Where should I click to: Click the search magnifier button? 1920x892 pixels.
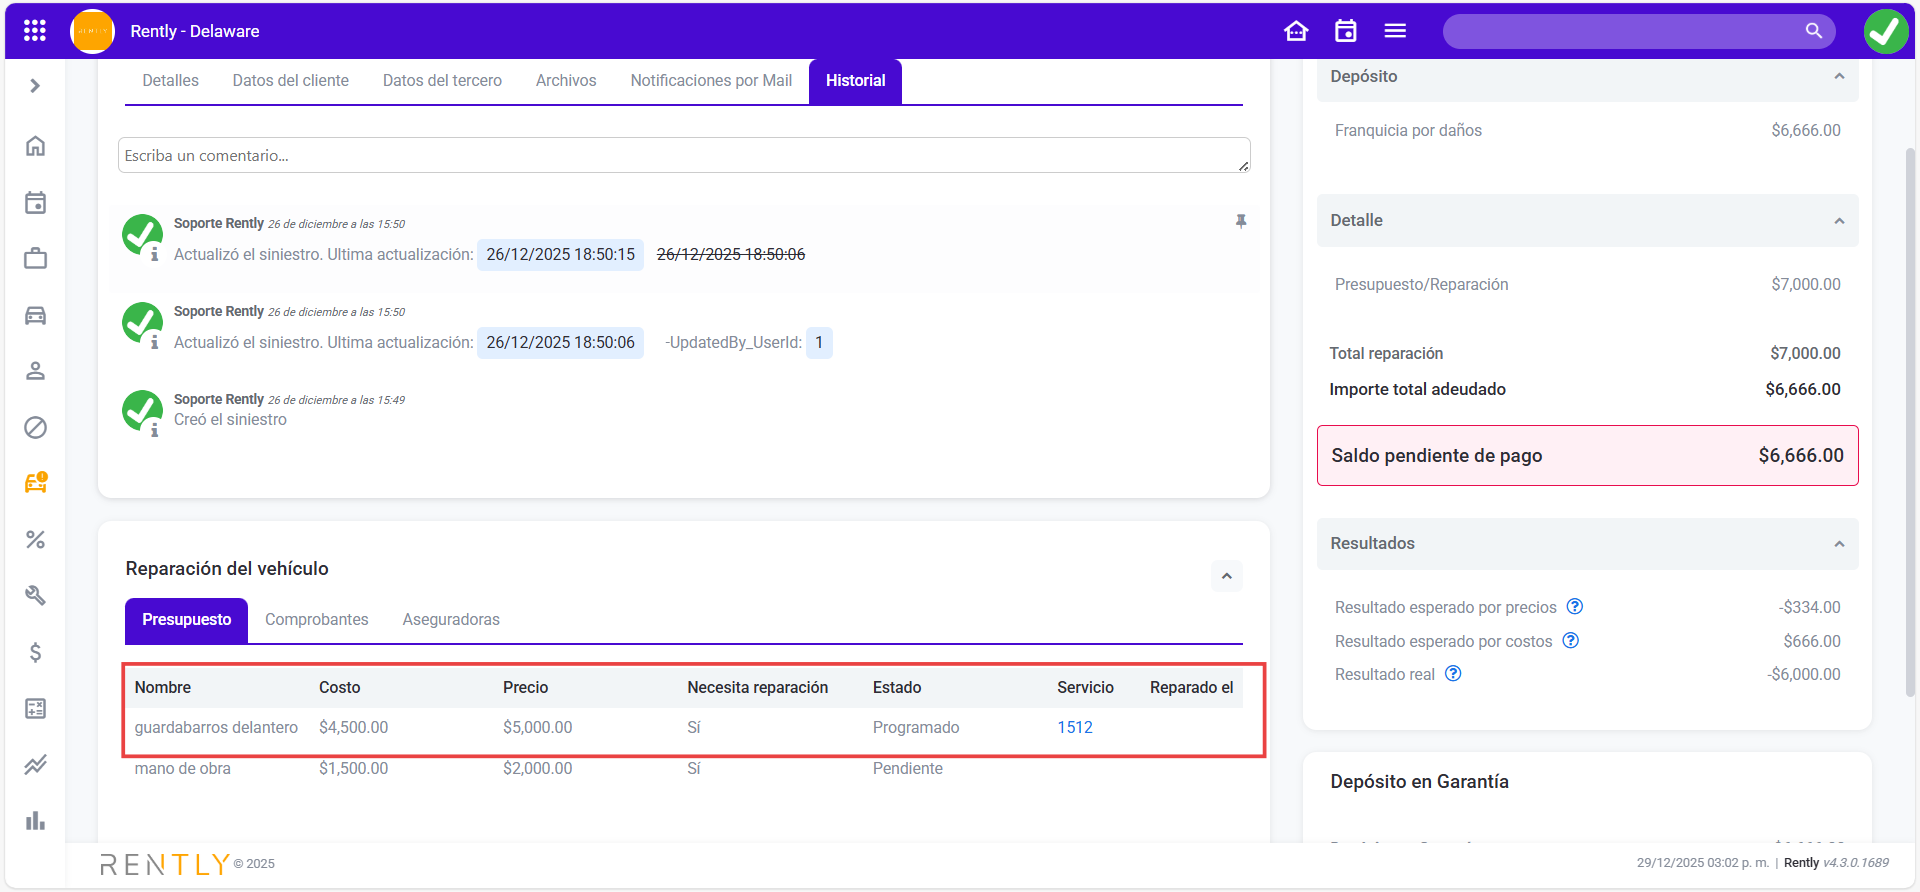coord(1813,31)
